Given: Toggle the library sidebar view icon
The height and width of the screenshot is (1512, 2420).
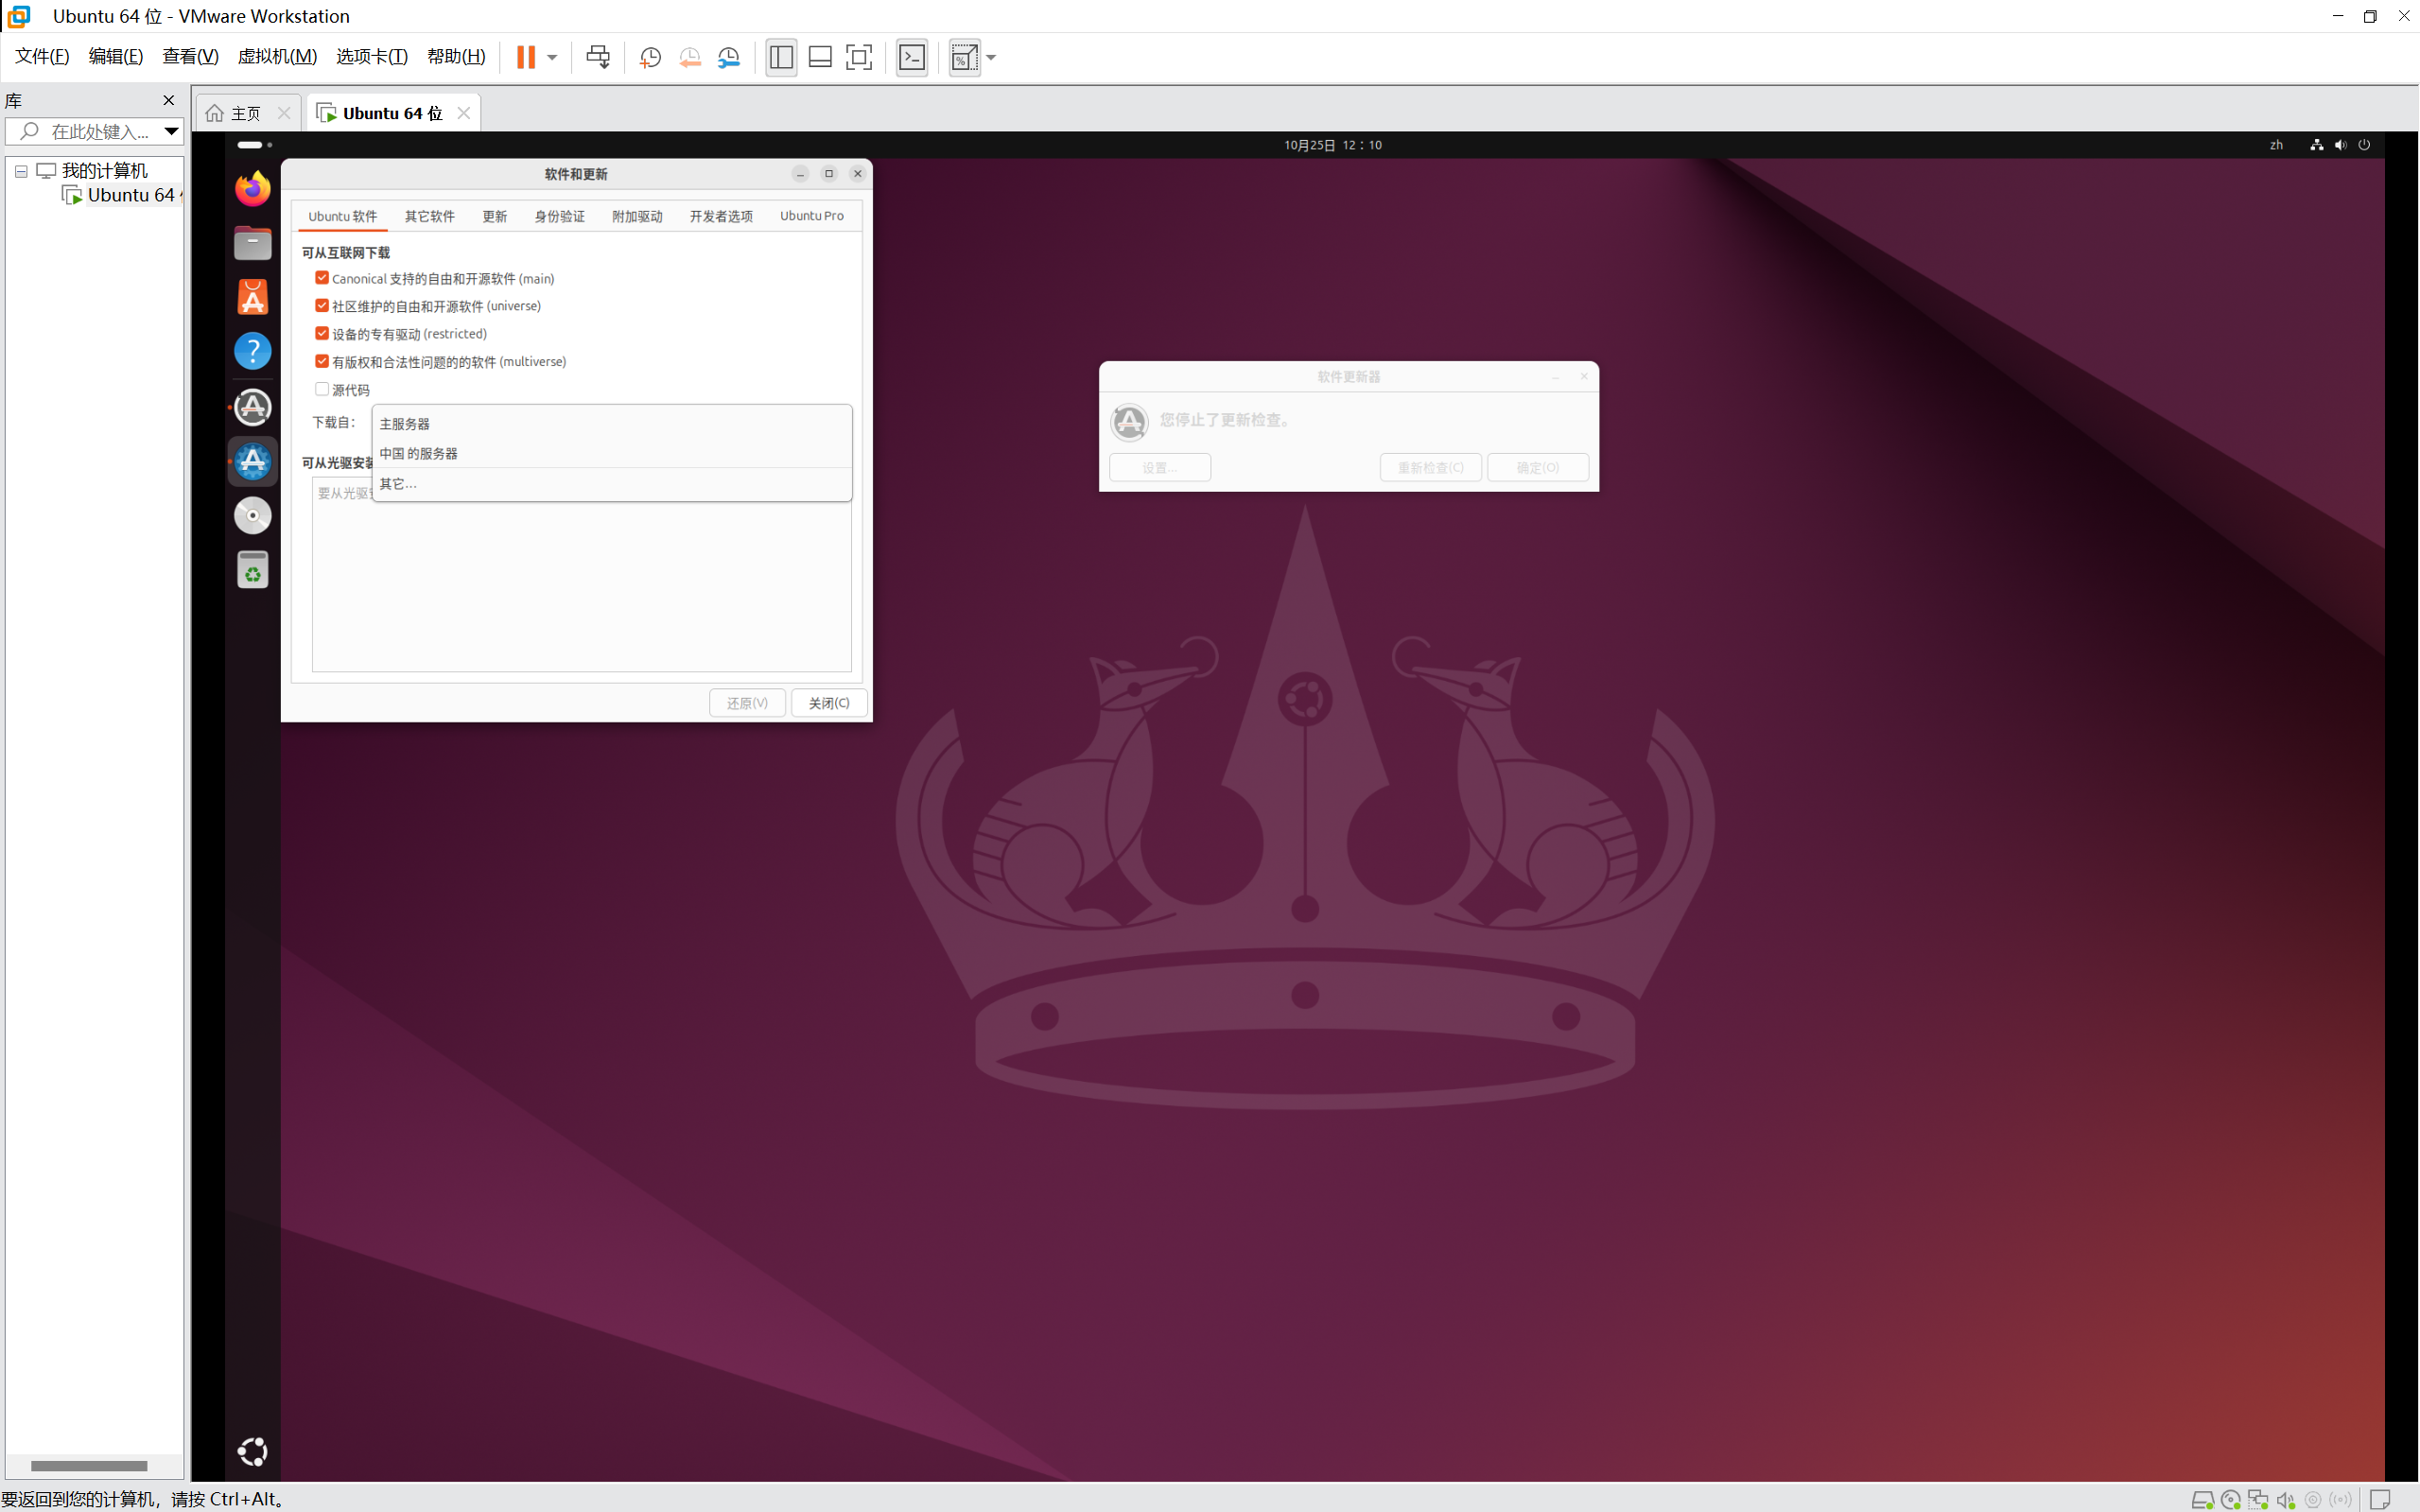Looking at the screenshot, I should tap(781, 57).
